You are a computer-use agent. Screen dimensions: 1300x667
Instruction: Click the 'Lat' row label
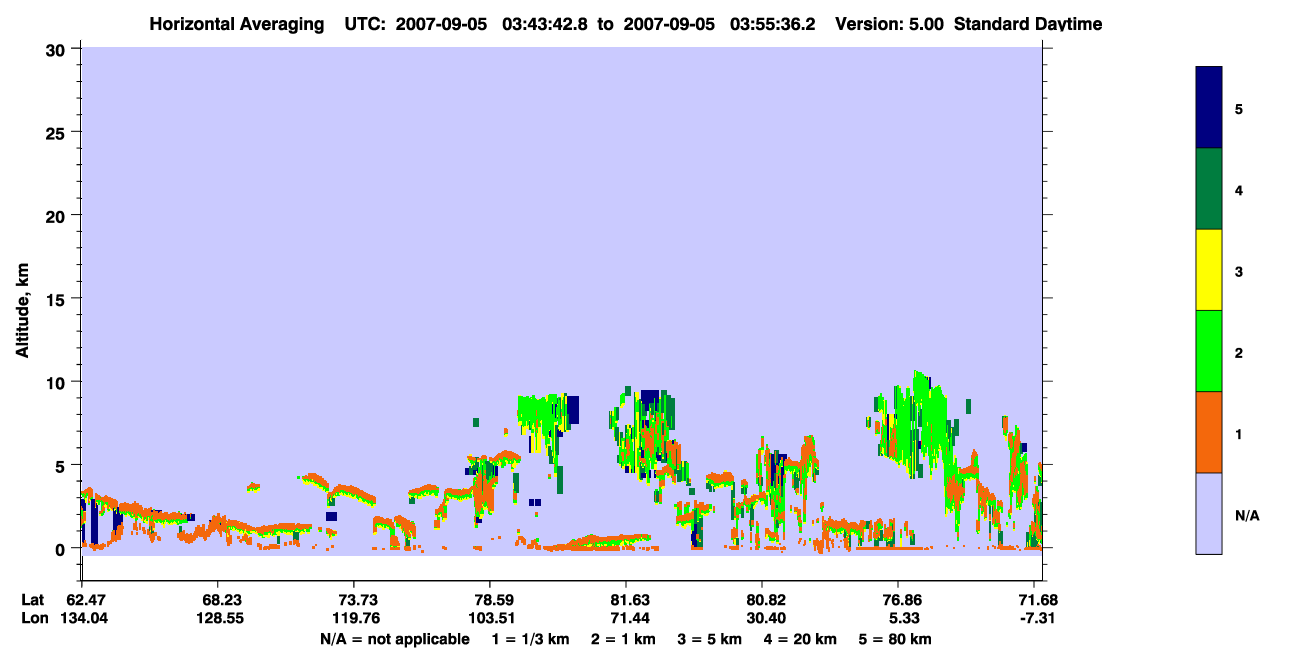[x=33, y=600]
